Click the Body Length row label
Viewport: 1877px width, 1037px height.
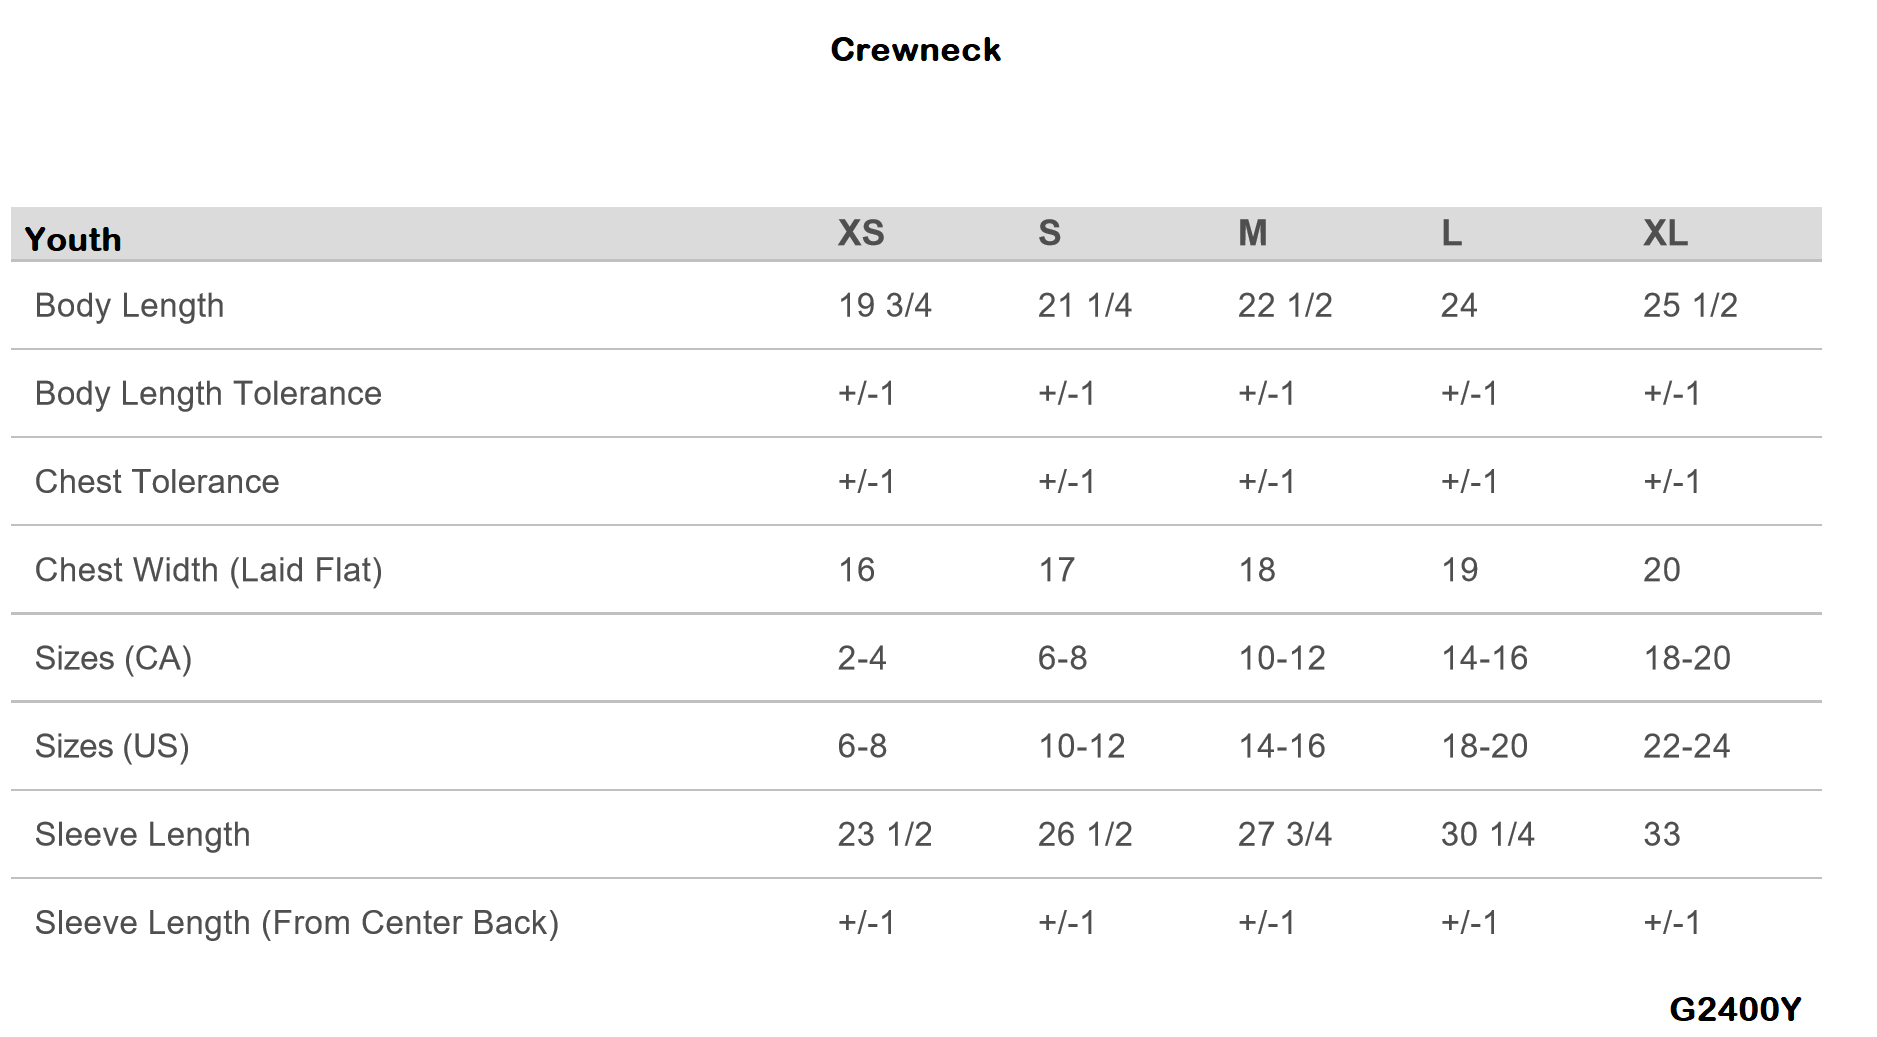tap(129, 306)
